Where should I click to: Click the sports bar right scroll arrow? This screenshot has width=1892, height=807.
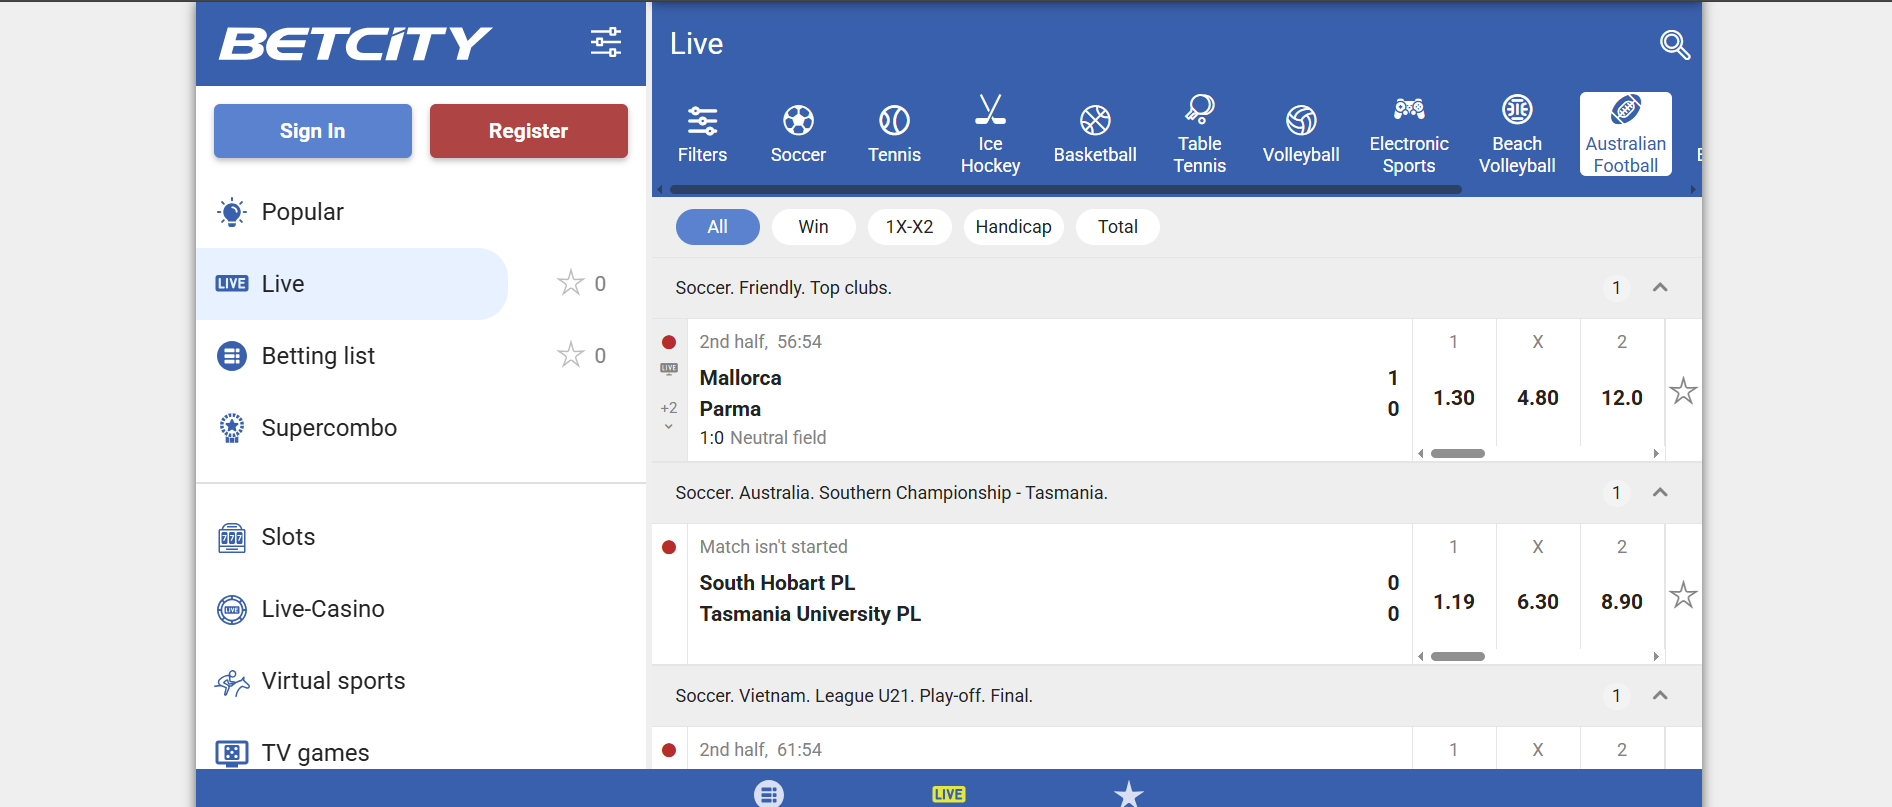tap(1693, 189)
